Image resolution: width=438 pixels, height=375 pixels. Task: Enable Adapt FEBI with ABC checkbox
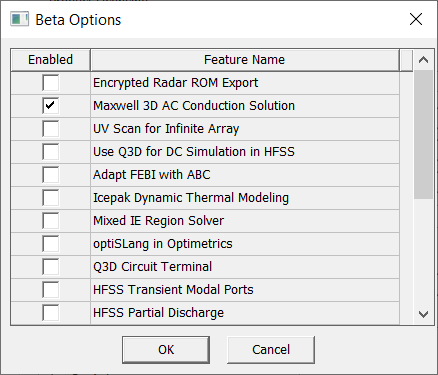click(51, 175)
